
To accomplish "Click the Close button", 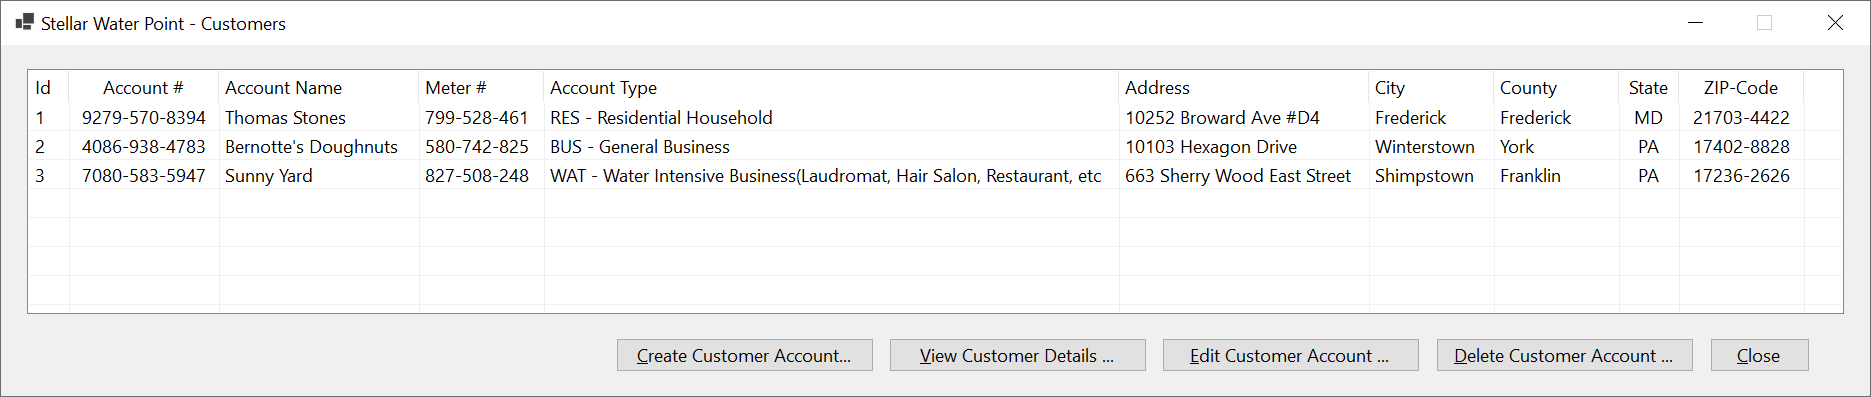I will tap(1759, 355).
